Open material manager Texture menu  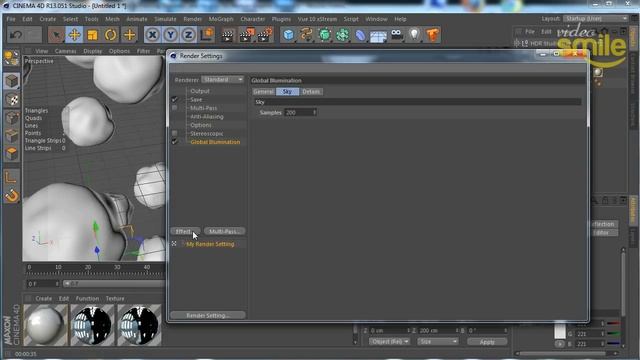tap(115, 299)
